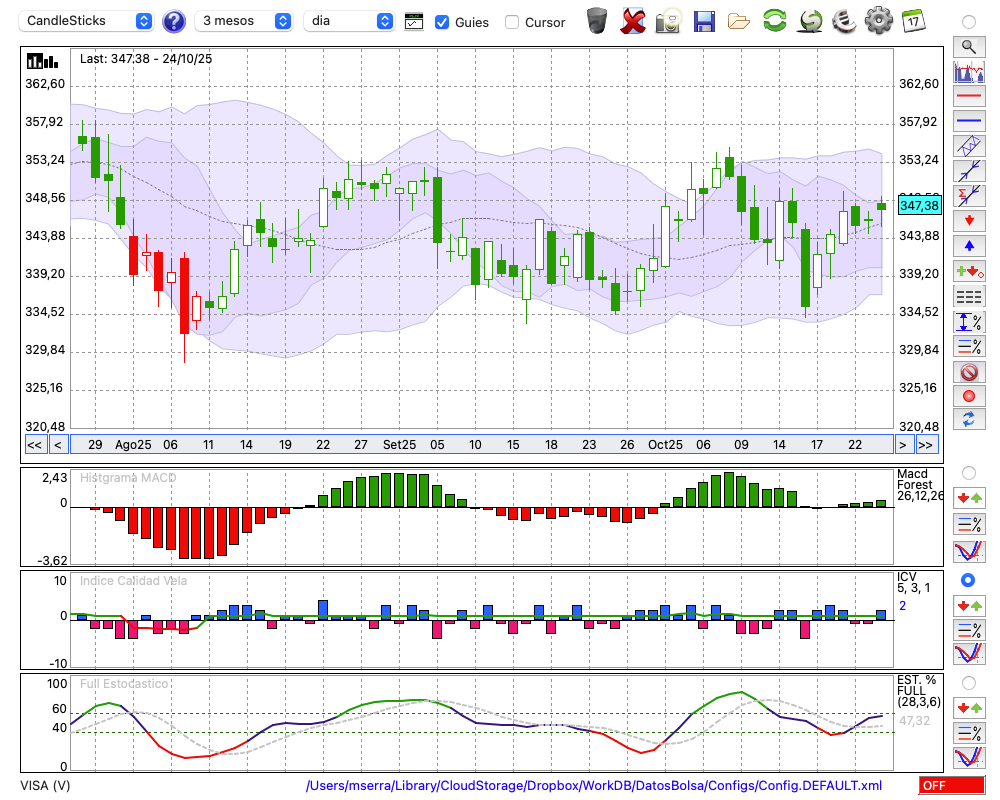Click the red prohibited sign icon
This screenshot has width=1000, height=800.
[969, 372]
